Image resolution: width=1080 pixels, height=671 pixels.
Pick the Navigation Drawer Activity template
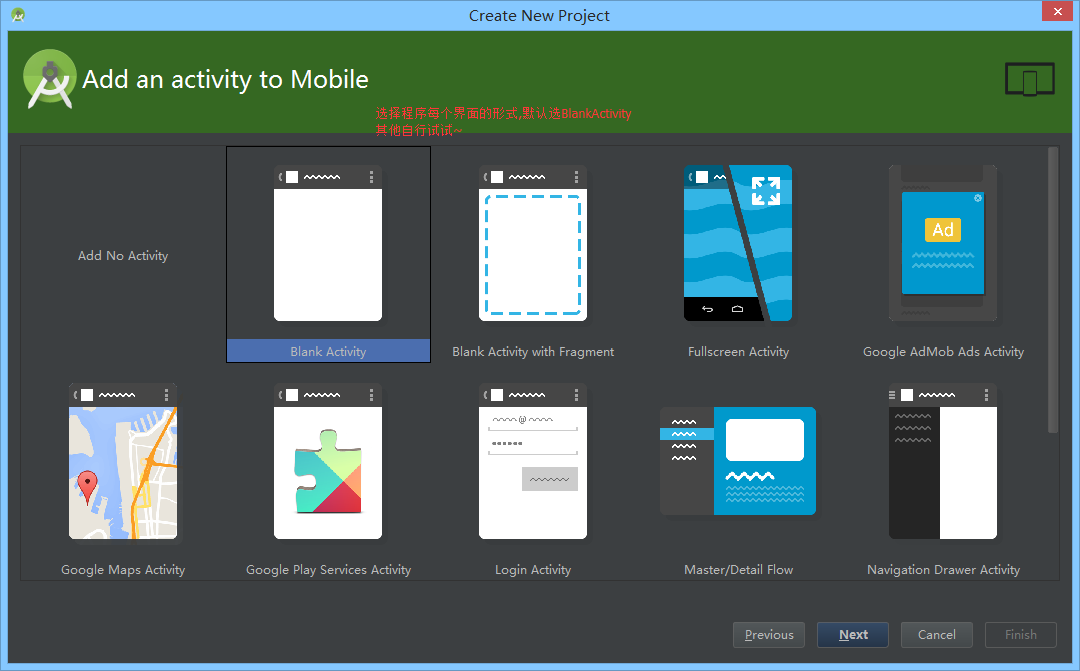(942, 461)
